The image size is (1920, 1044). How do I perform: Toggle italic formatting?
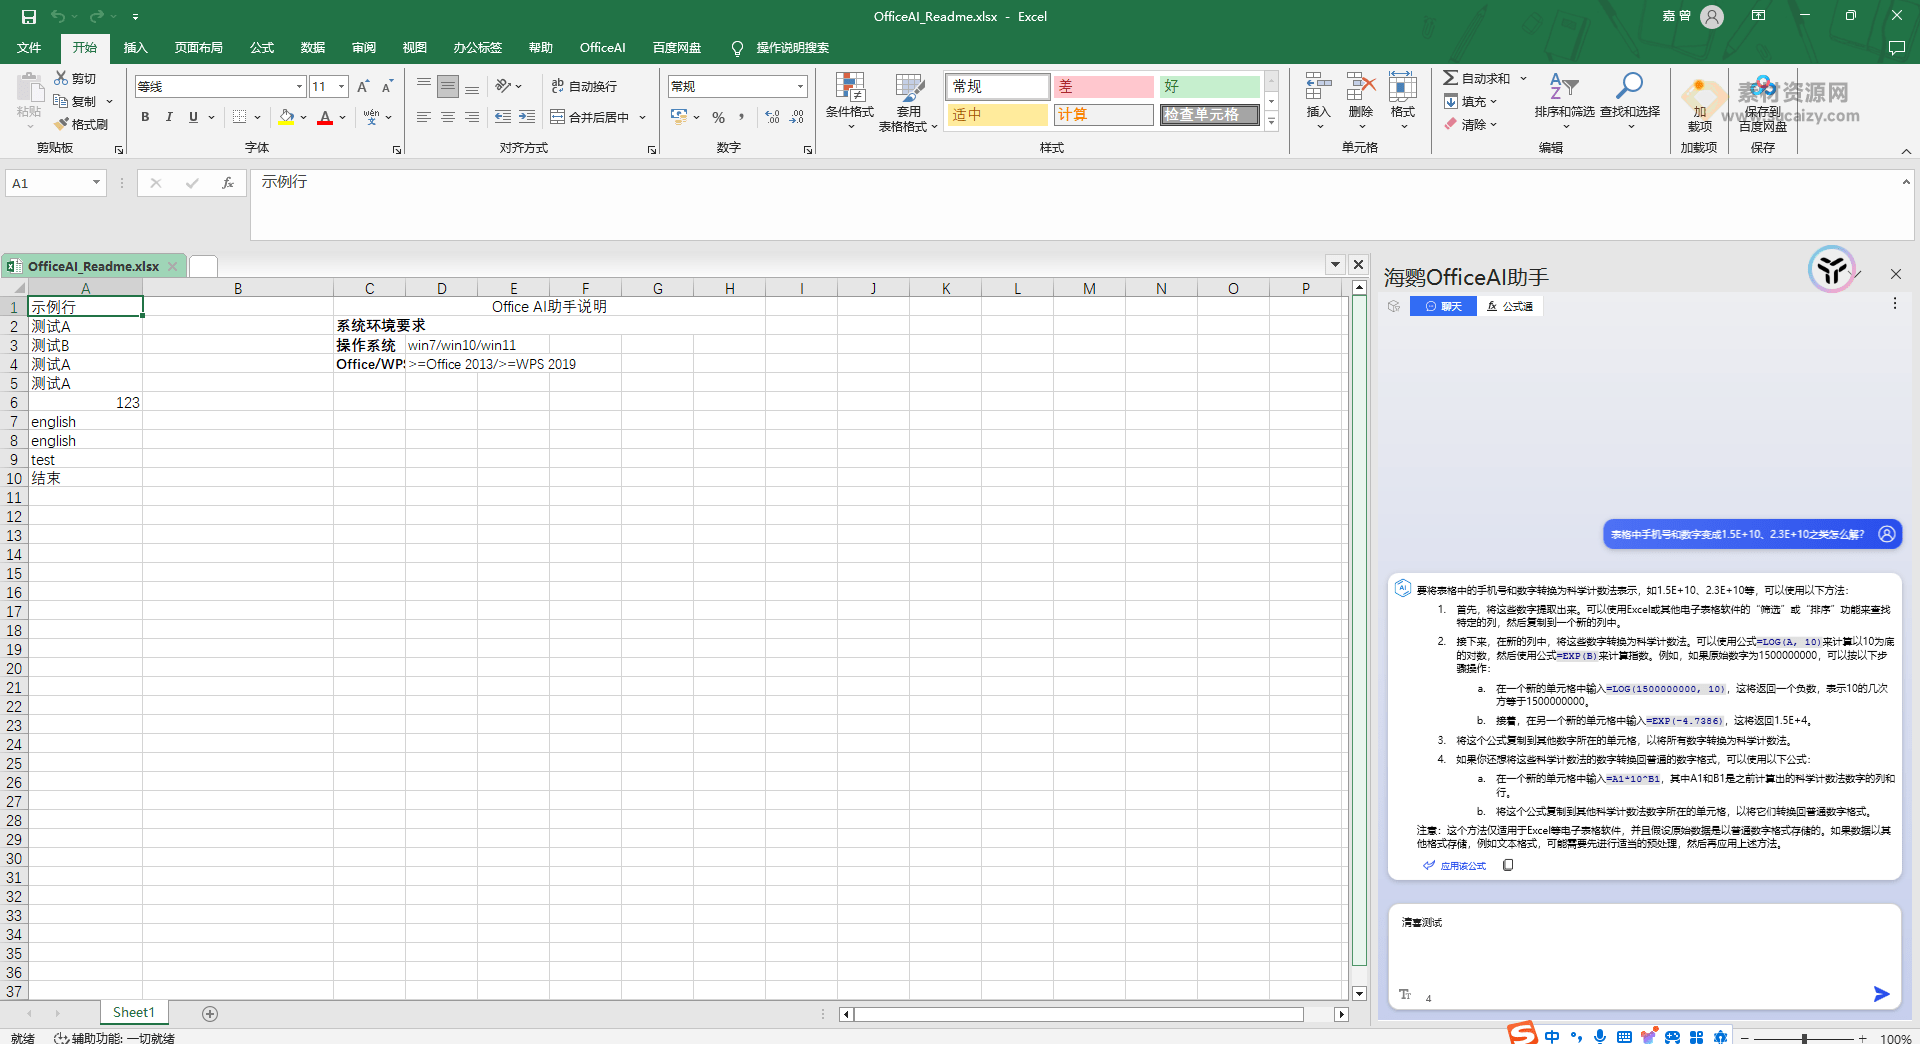point(168,116)
